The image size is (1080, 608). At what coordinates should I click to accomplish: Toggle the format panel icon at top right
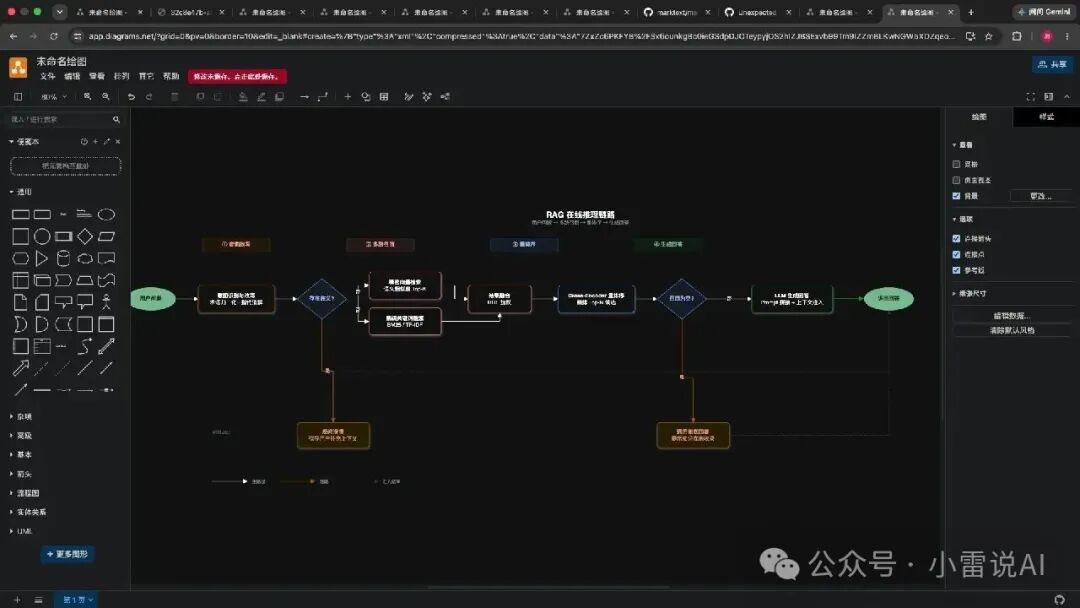pyautogui.click(x=1048, y=97)
